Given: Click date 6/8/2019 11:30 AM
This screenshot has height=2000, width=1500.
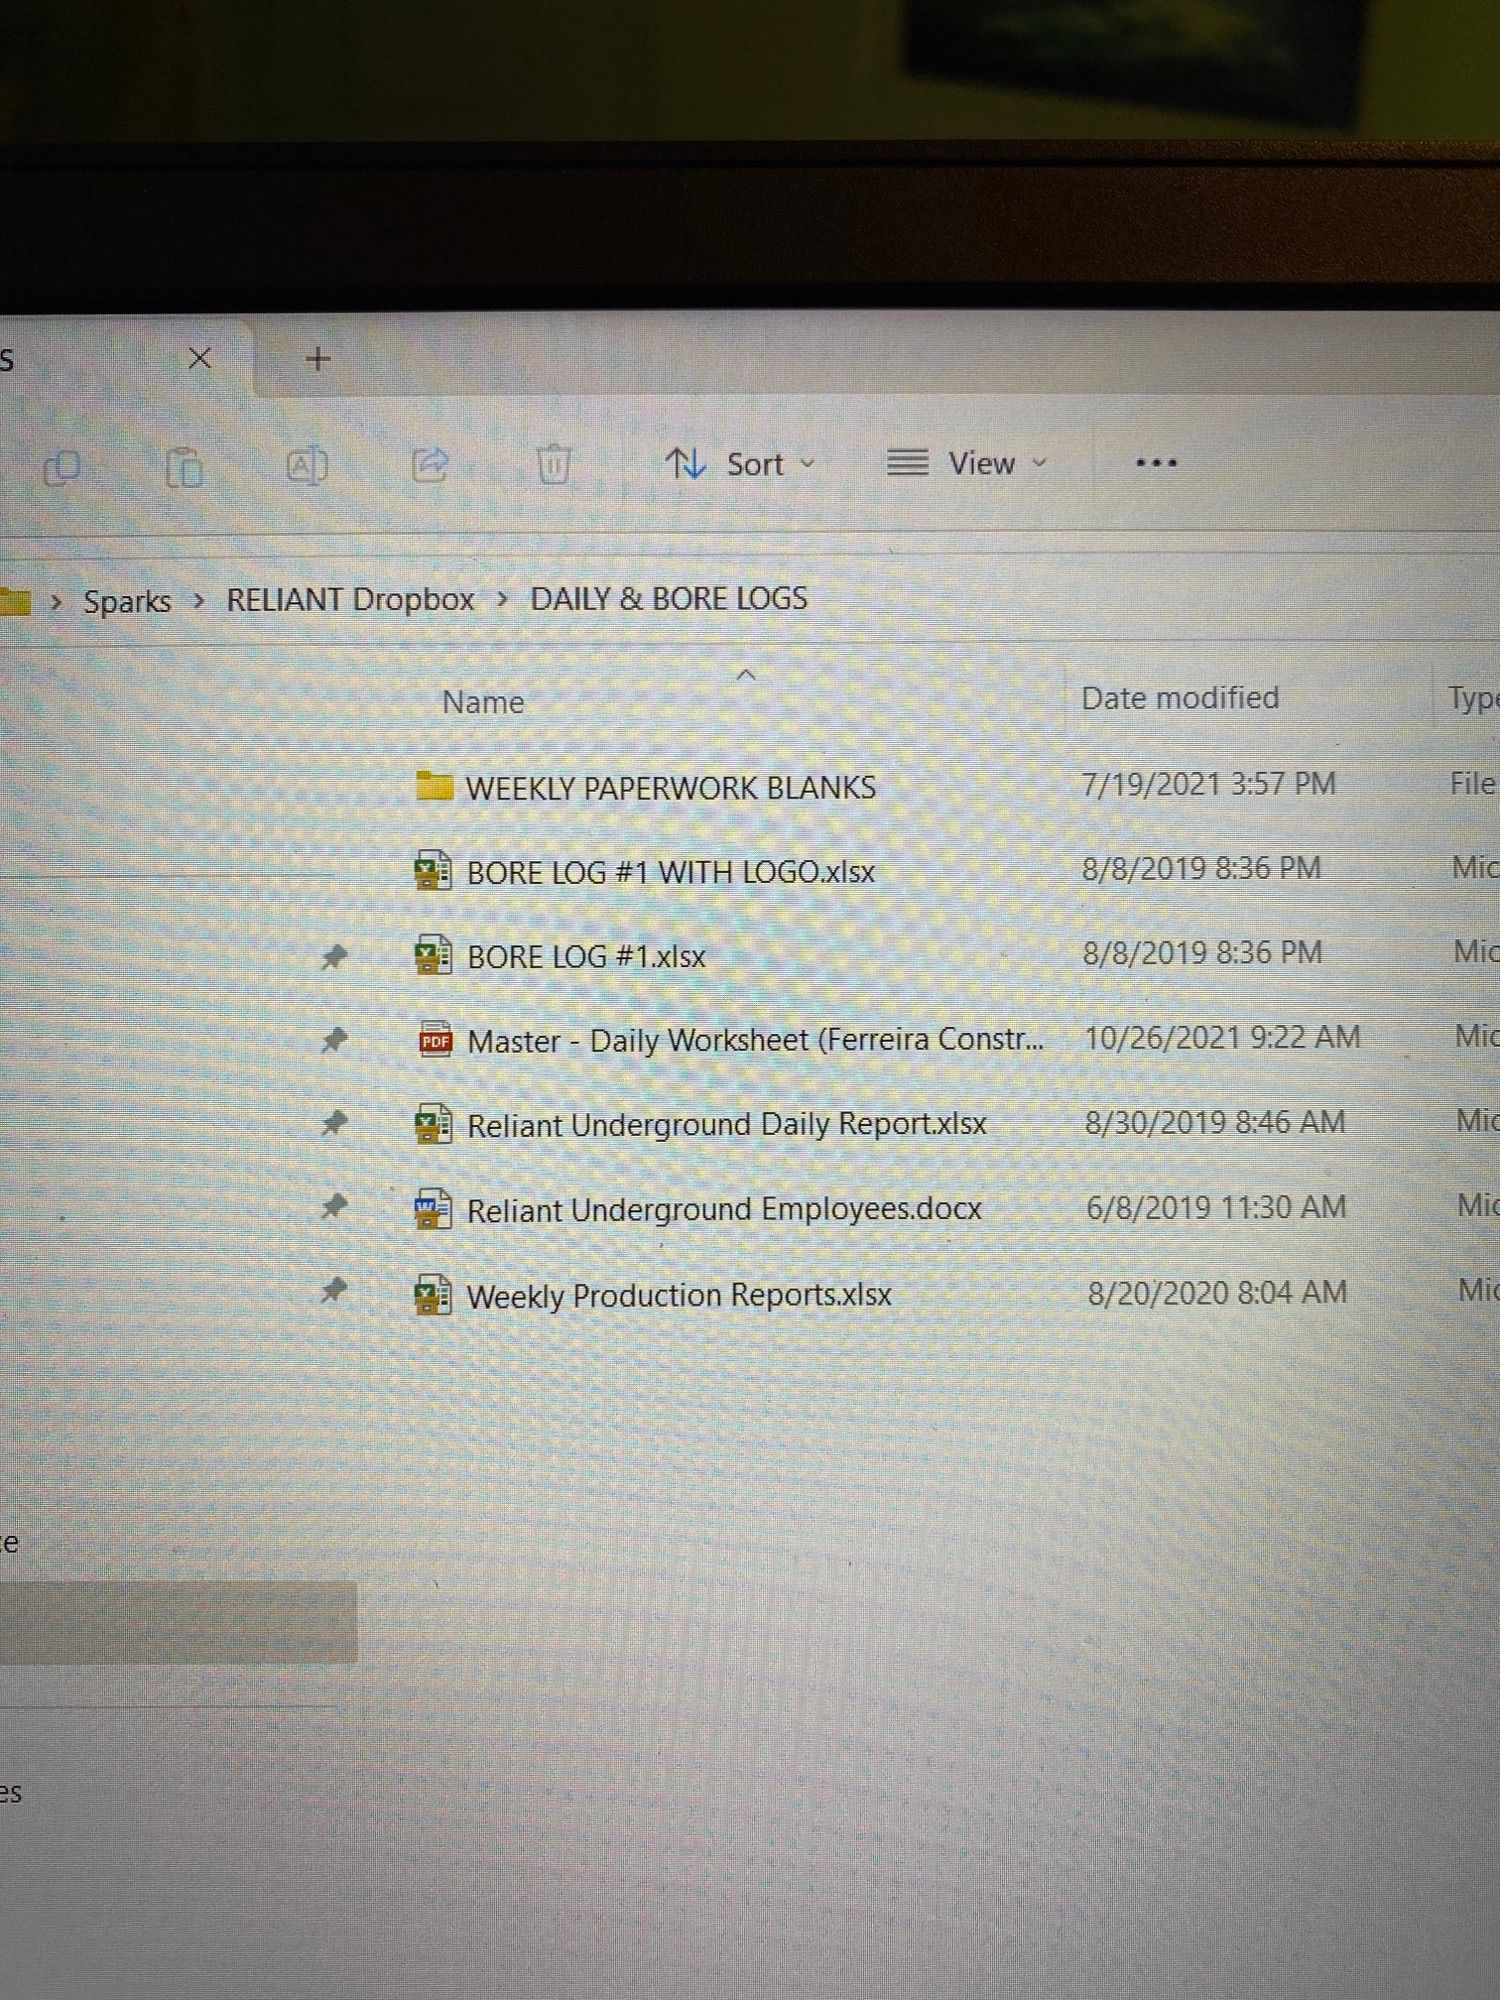Looking at the screenshot, I should tap(1216, 1207).
